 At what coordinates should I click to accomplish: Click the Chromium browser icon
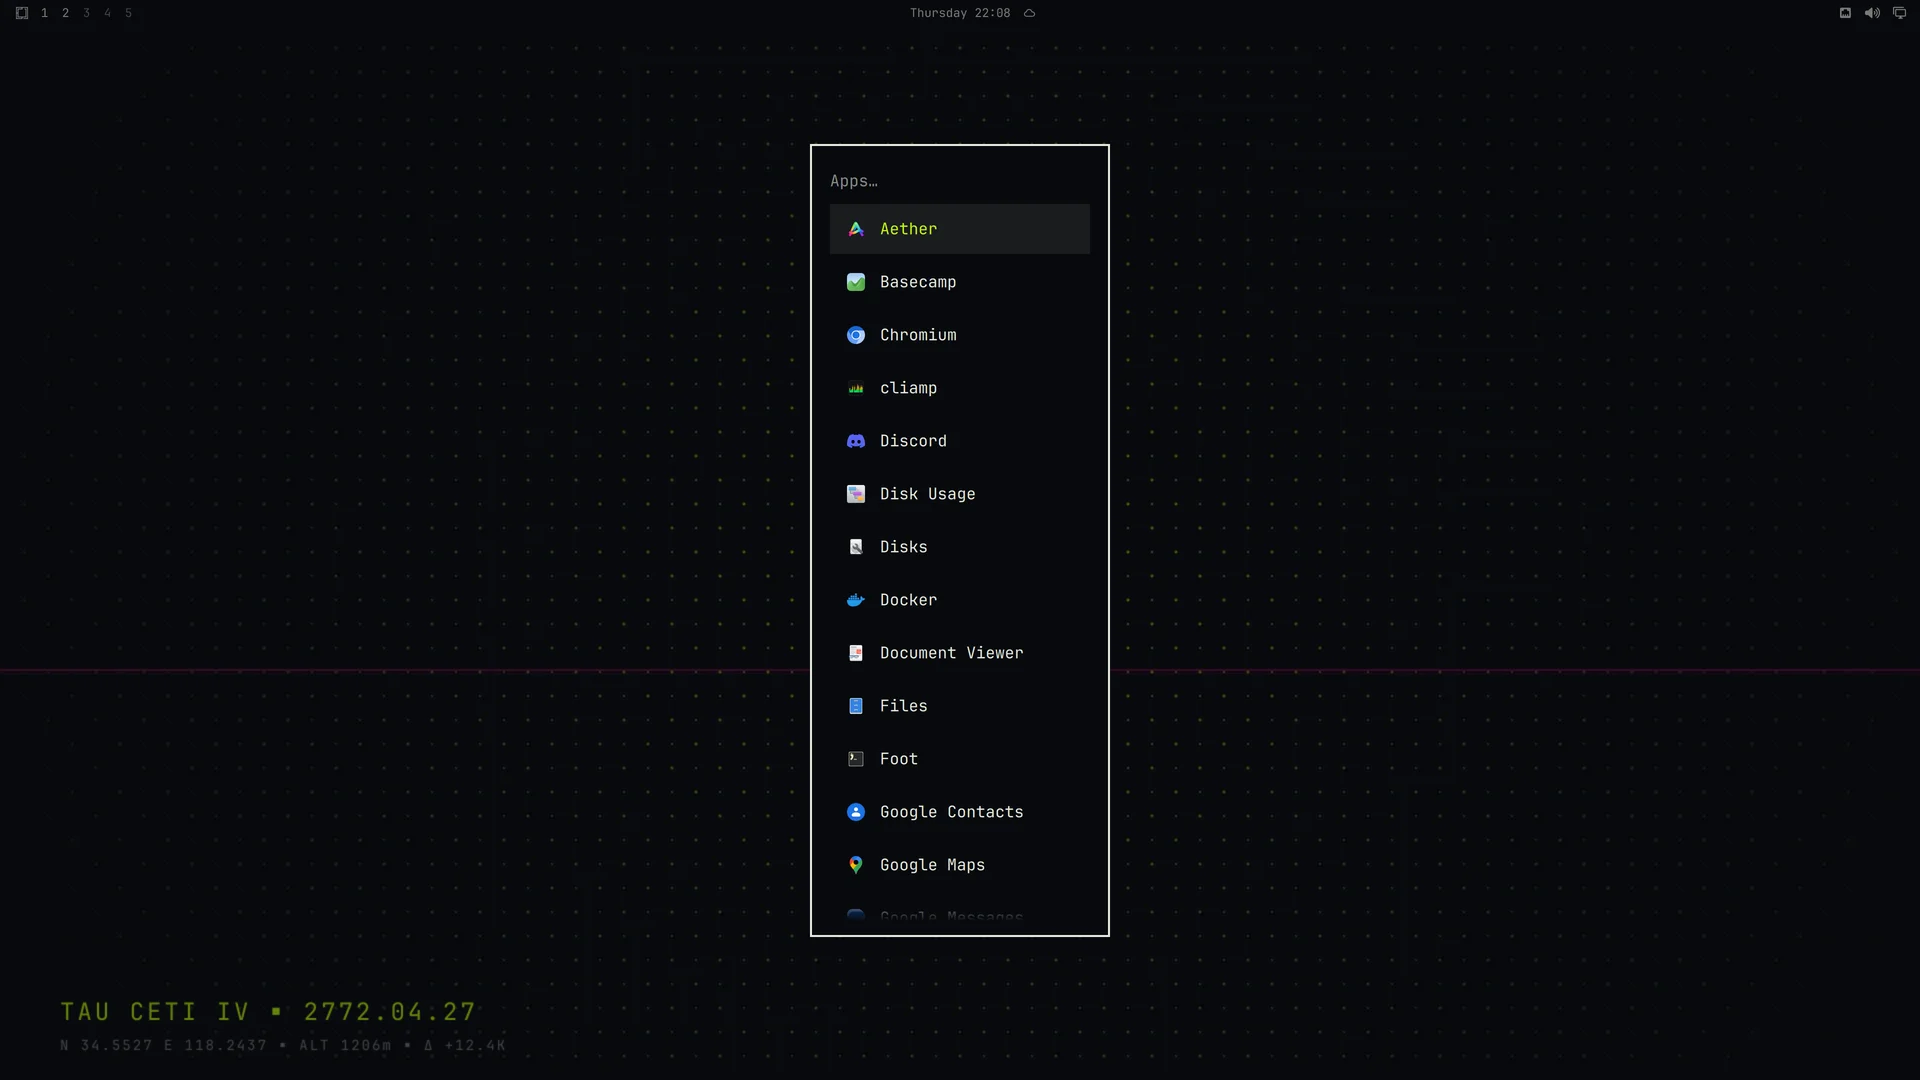(x=856, y=335)
